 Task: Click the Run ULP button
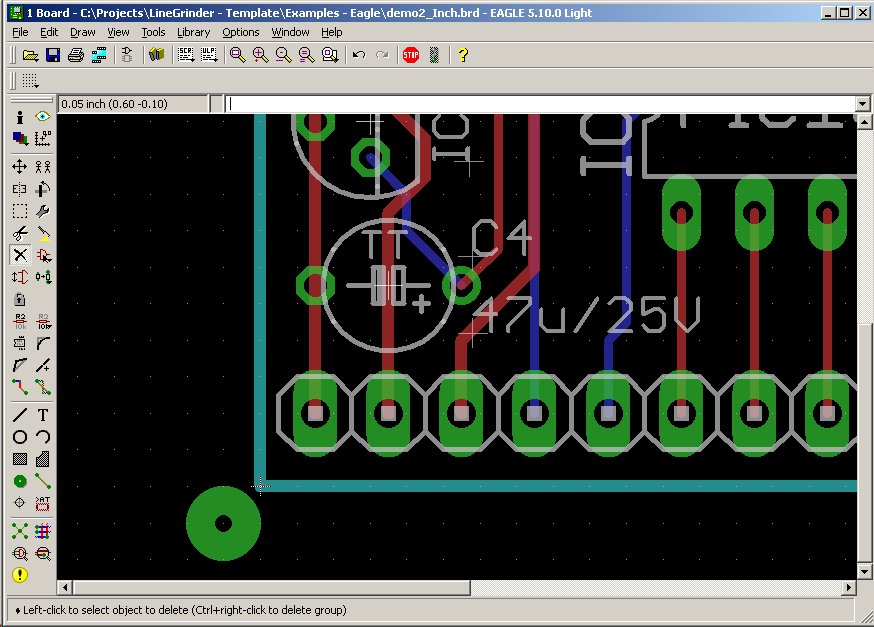coord(209,55)
